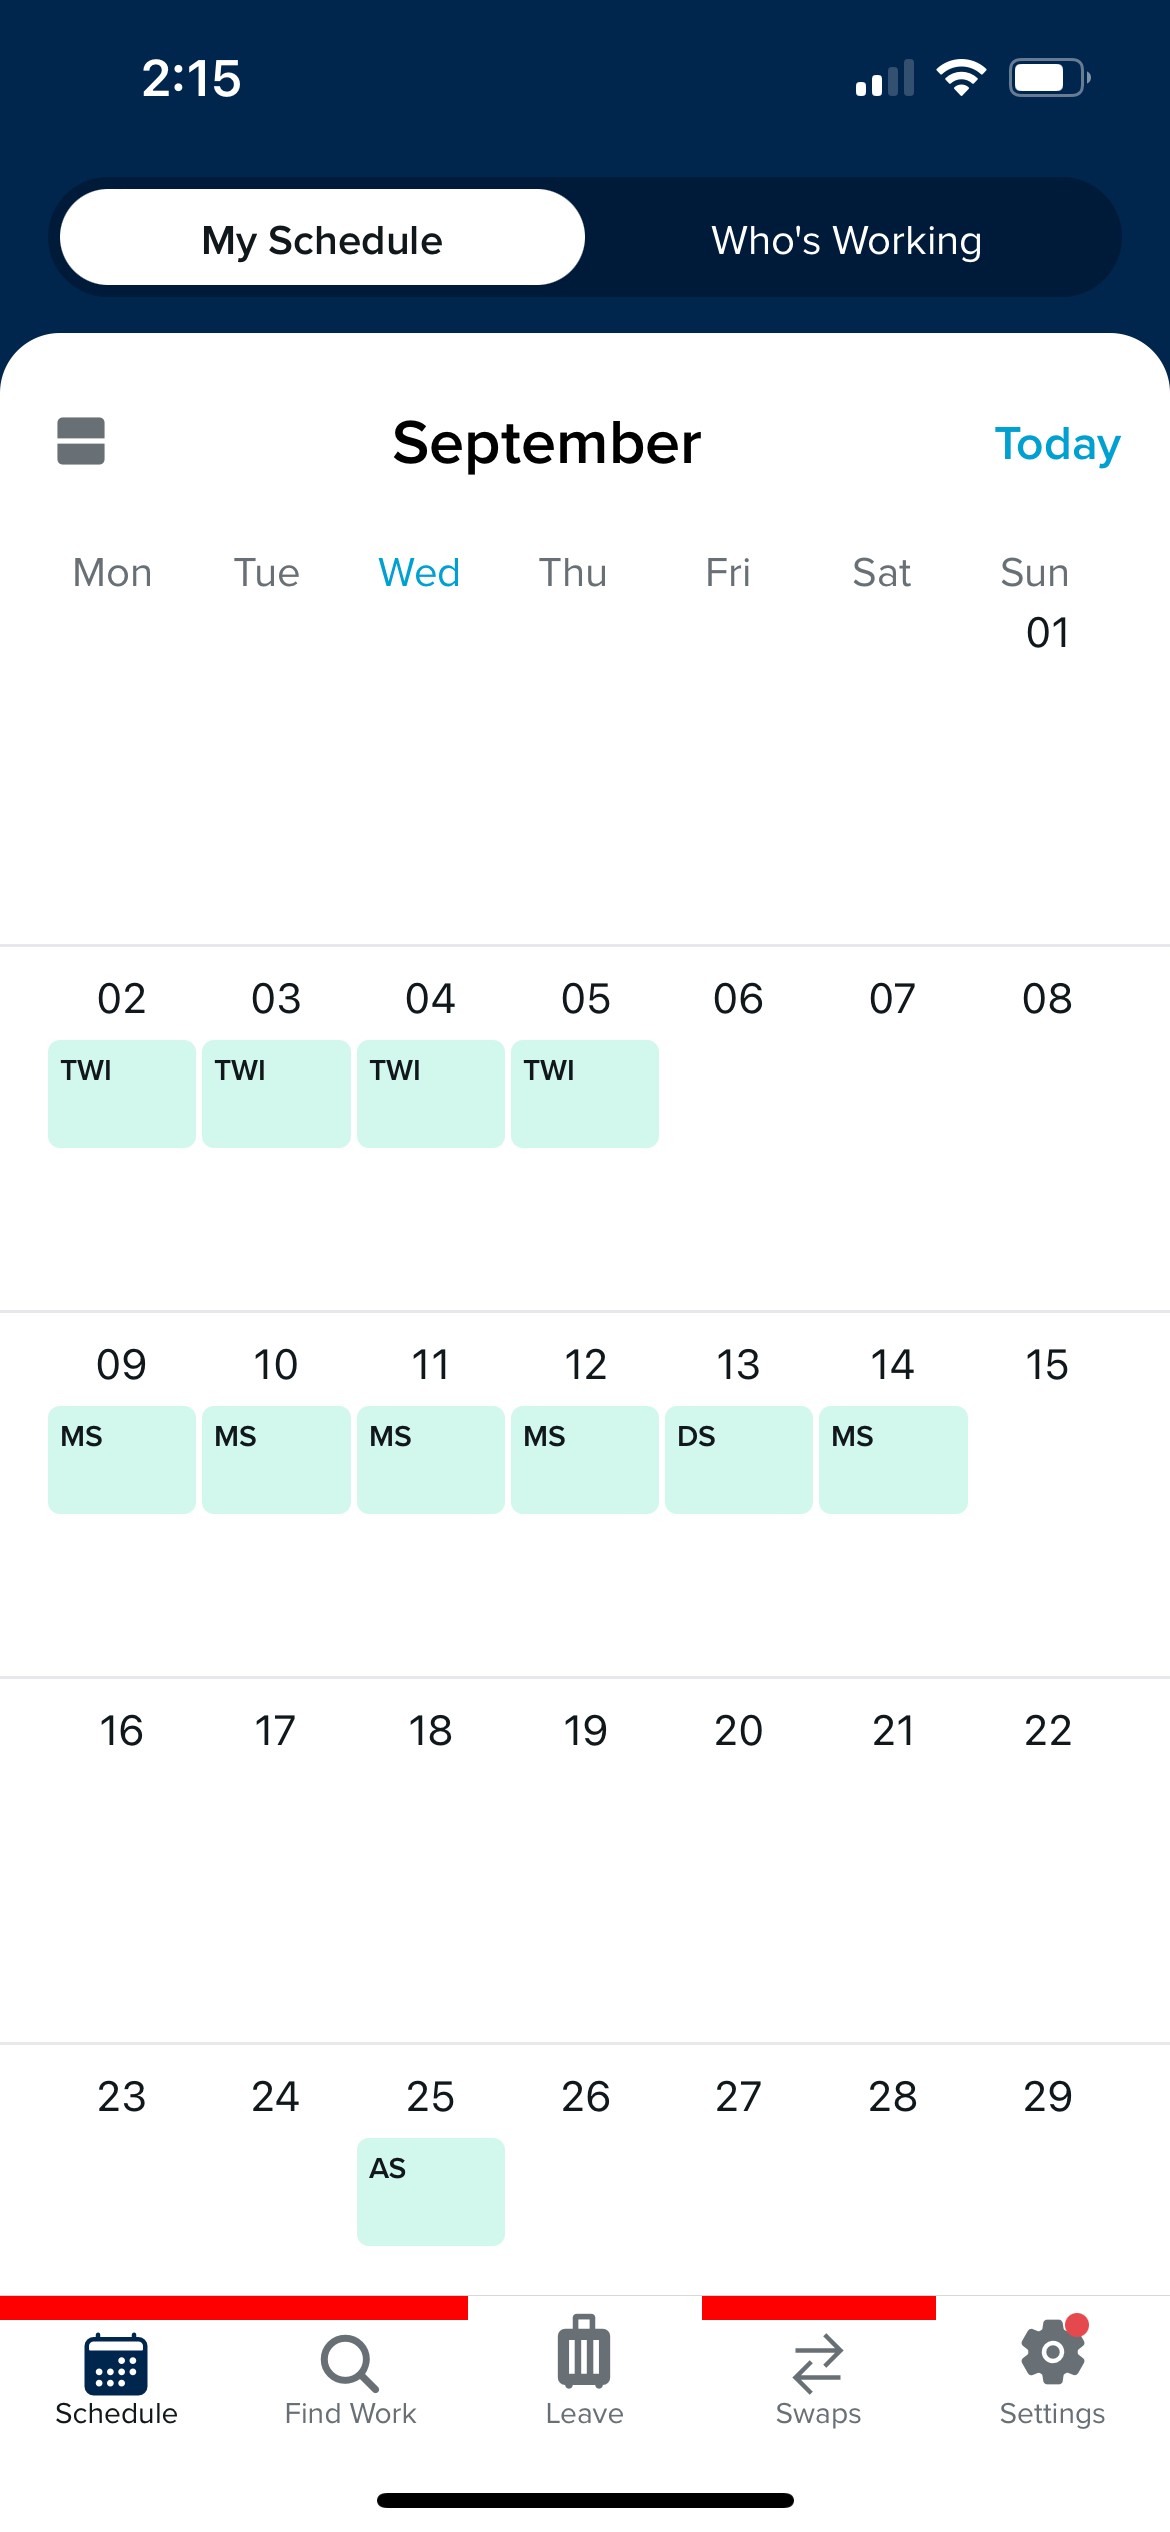
Task: Open the TWI shift on September 02
Action: coord(121,1093)
